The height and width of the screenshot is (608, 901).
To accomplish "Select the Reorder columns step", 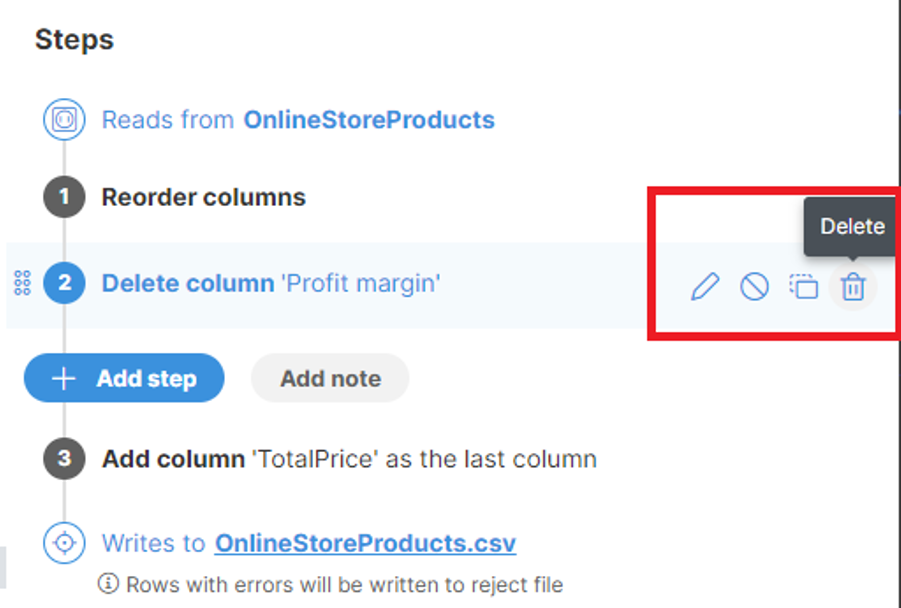I will pos(204,197).
